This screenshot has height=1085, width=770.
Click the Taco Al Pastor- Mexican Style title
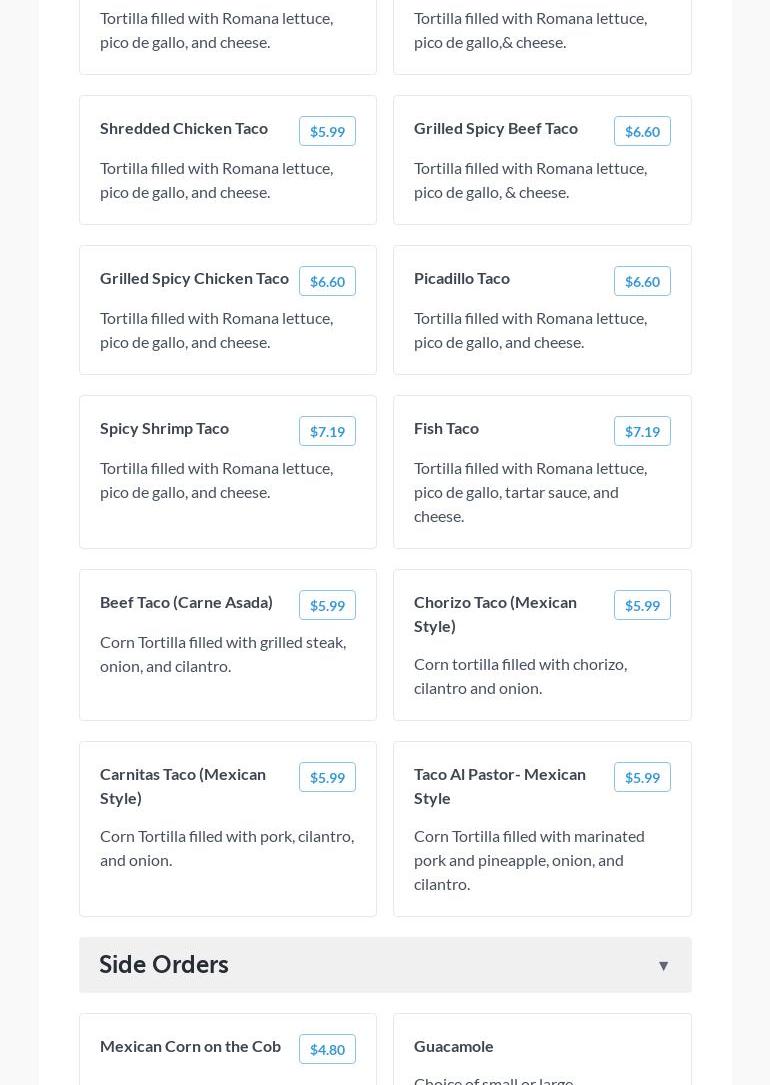tap(499, 786)
